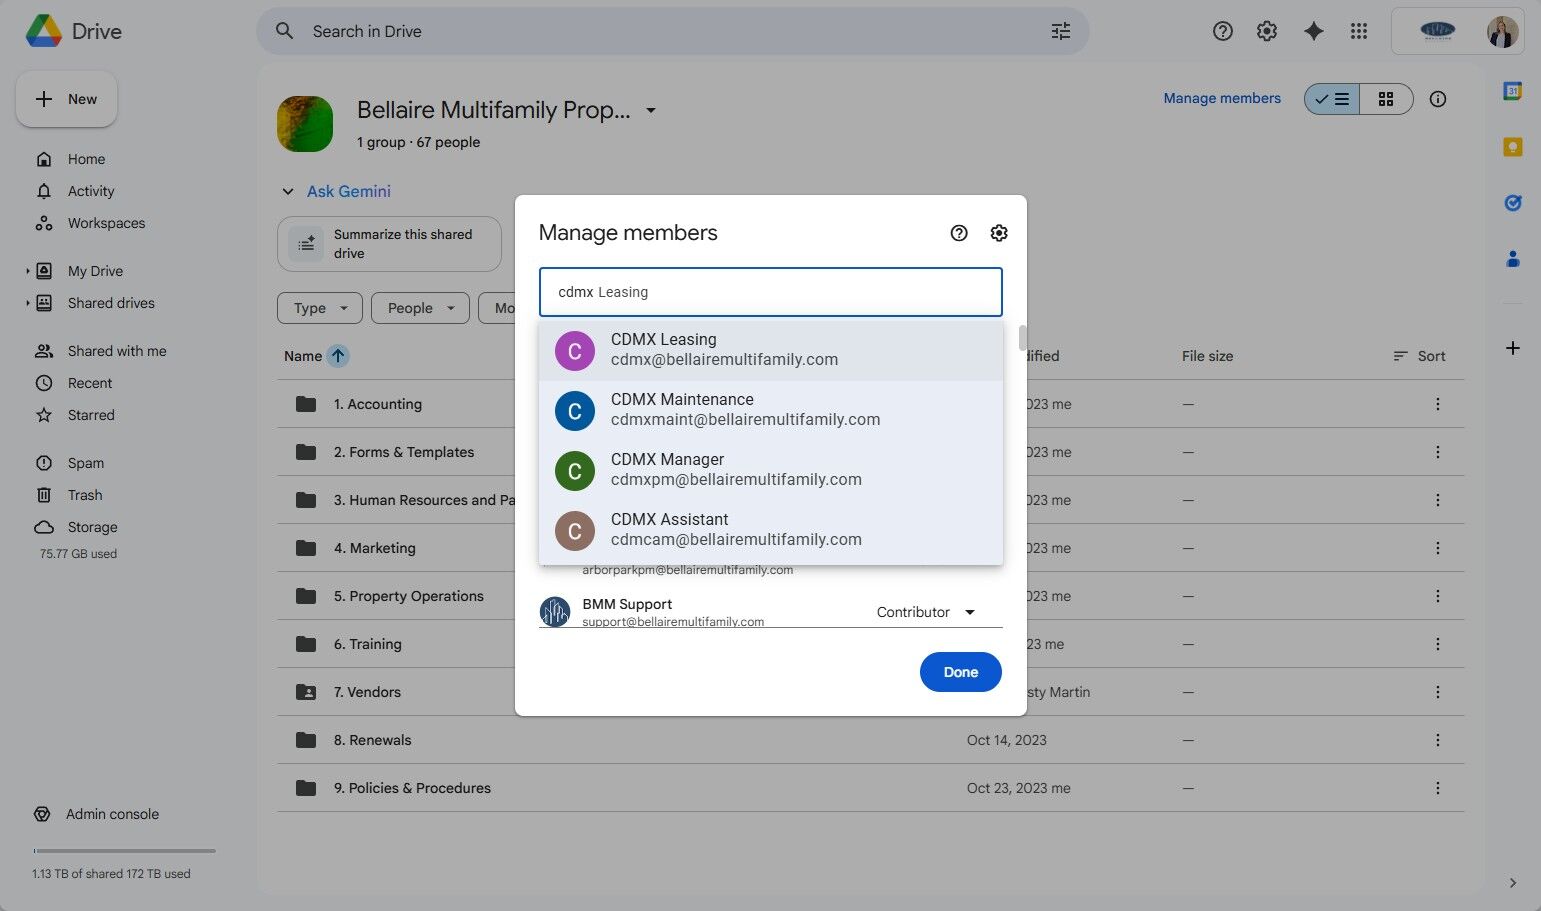
Task: Open Google Calendar side panel icon
Action: [x=1512, y=91]
